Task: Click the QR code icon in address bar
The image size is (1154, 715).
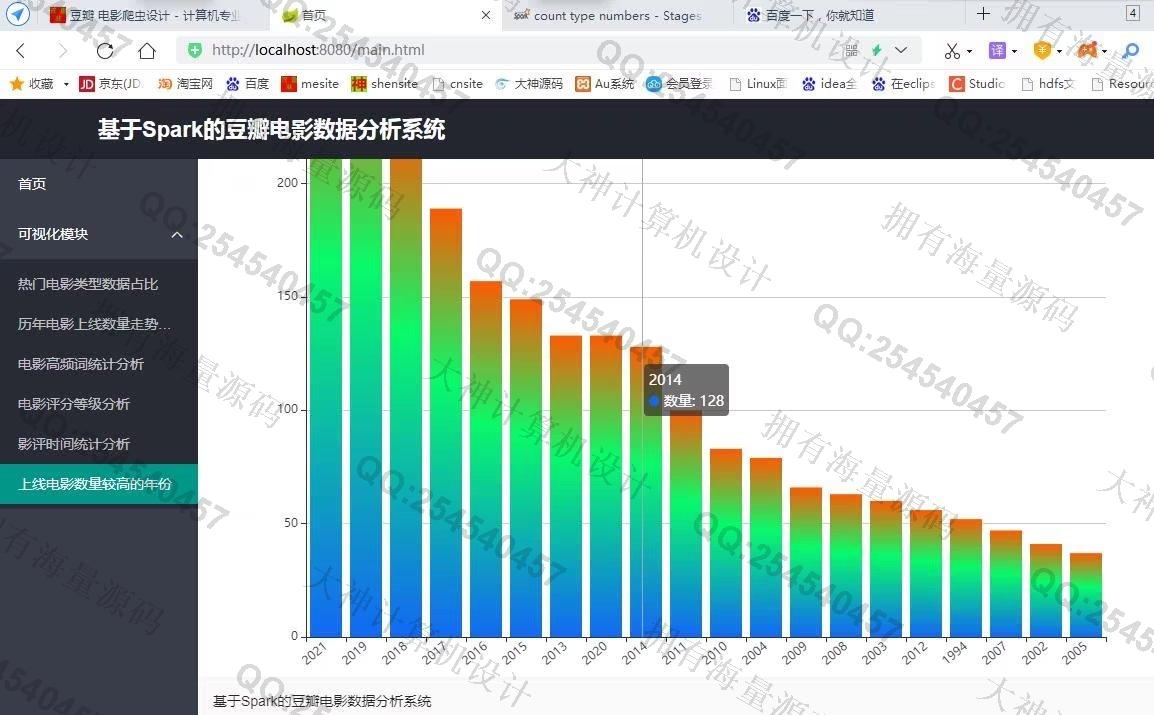Action: coord(851,50)
